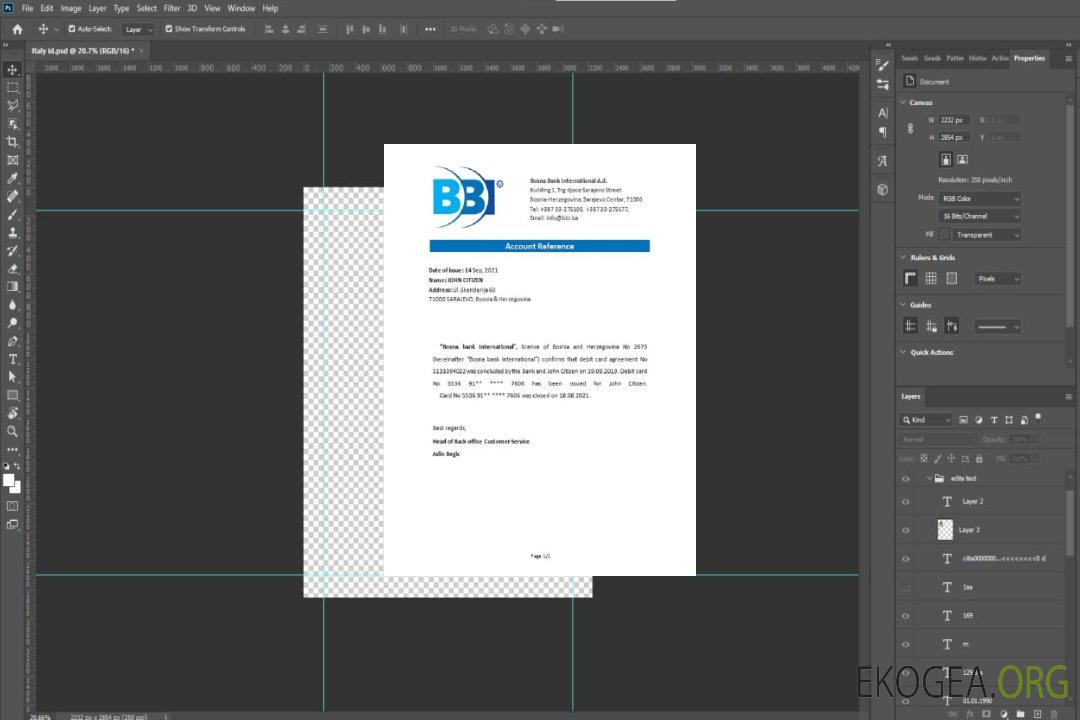Click the canvas width field
The width and height of the screenshot is (1080, 720).
[x=954, y=120]
